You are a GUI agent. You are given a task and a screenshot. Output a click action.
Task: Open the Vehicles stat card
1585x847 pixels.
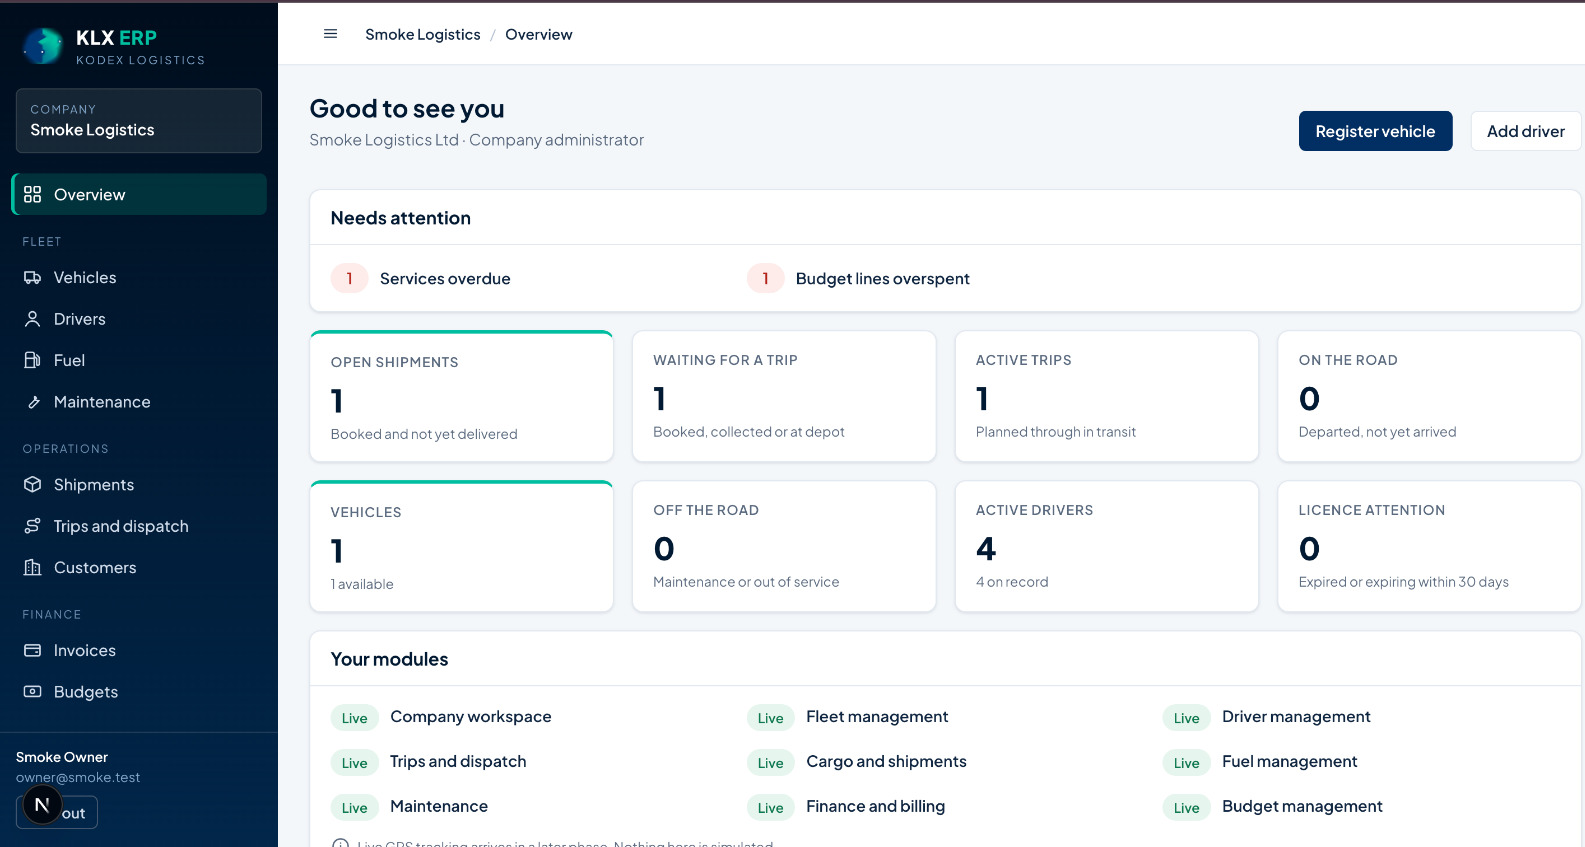[462, 546]
